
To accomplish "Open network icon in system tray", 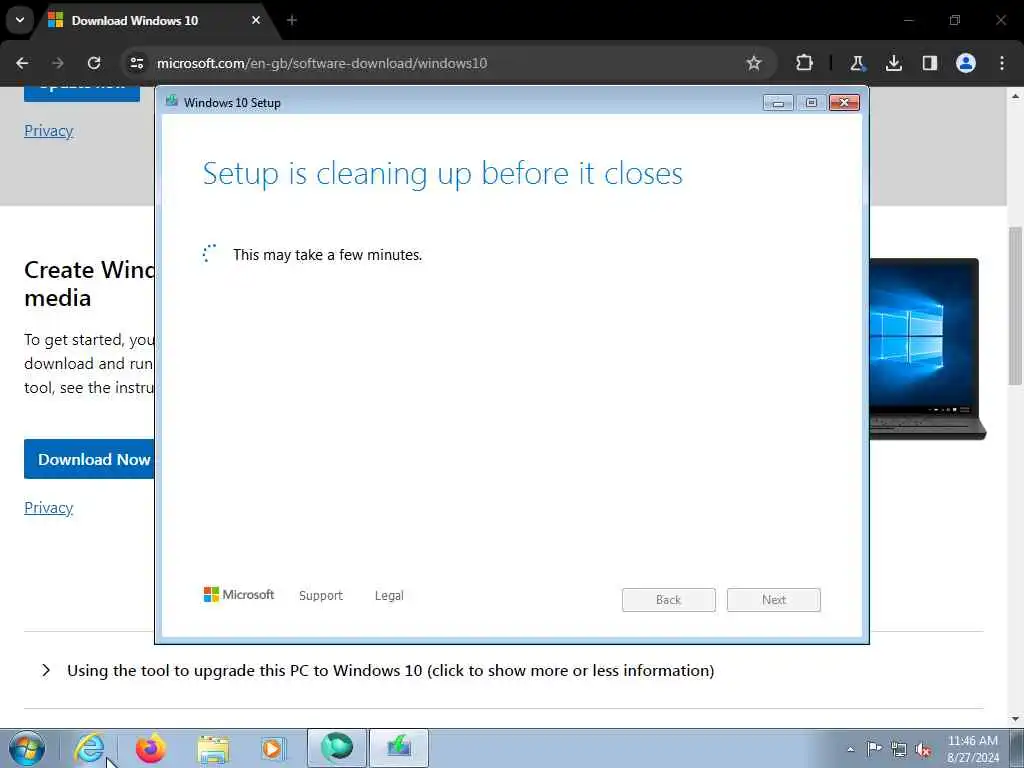I will click(899, 750).
